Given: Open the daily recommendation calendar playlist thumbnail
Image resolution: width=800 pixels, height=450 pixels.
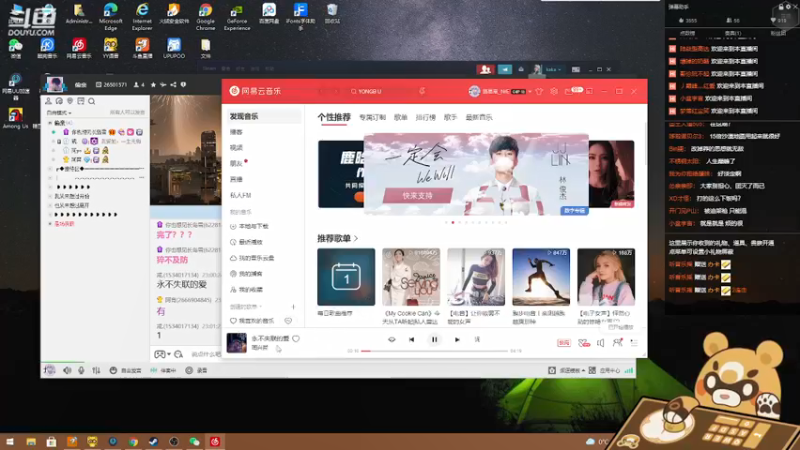Looking at the screenshot, I should tap(346, 277).
